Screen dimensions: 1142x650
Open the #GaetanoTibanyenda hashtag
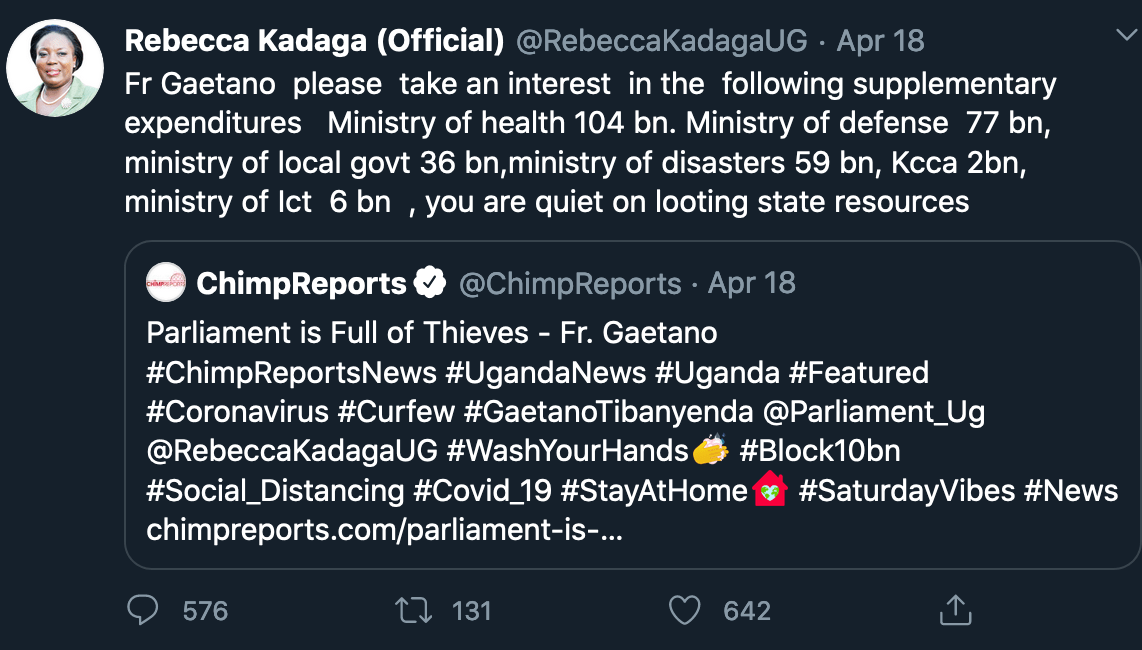(x=608, y=412)
